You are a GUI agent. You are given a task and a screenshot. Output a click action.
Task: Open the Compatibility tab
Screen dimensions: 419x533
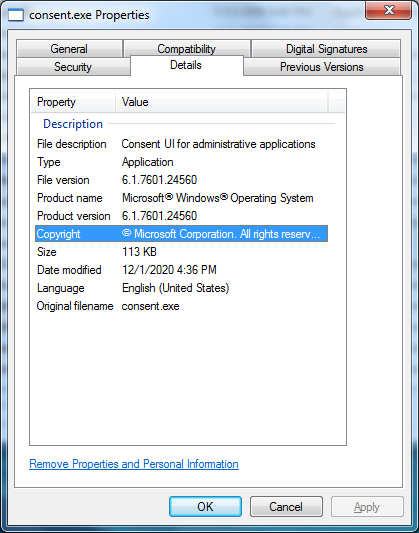[187, 49]
